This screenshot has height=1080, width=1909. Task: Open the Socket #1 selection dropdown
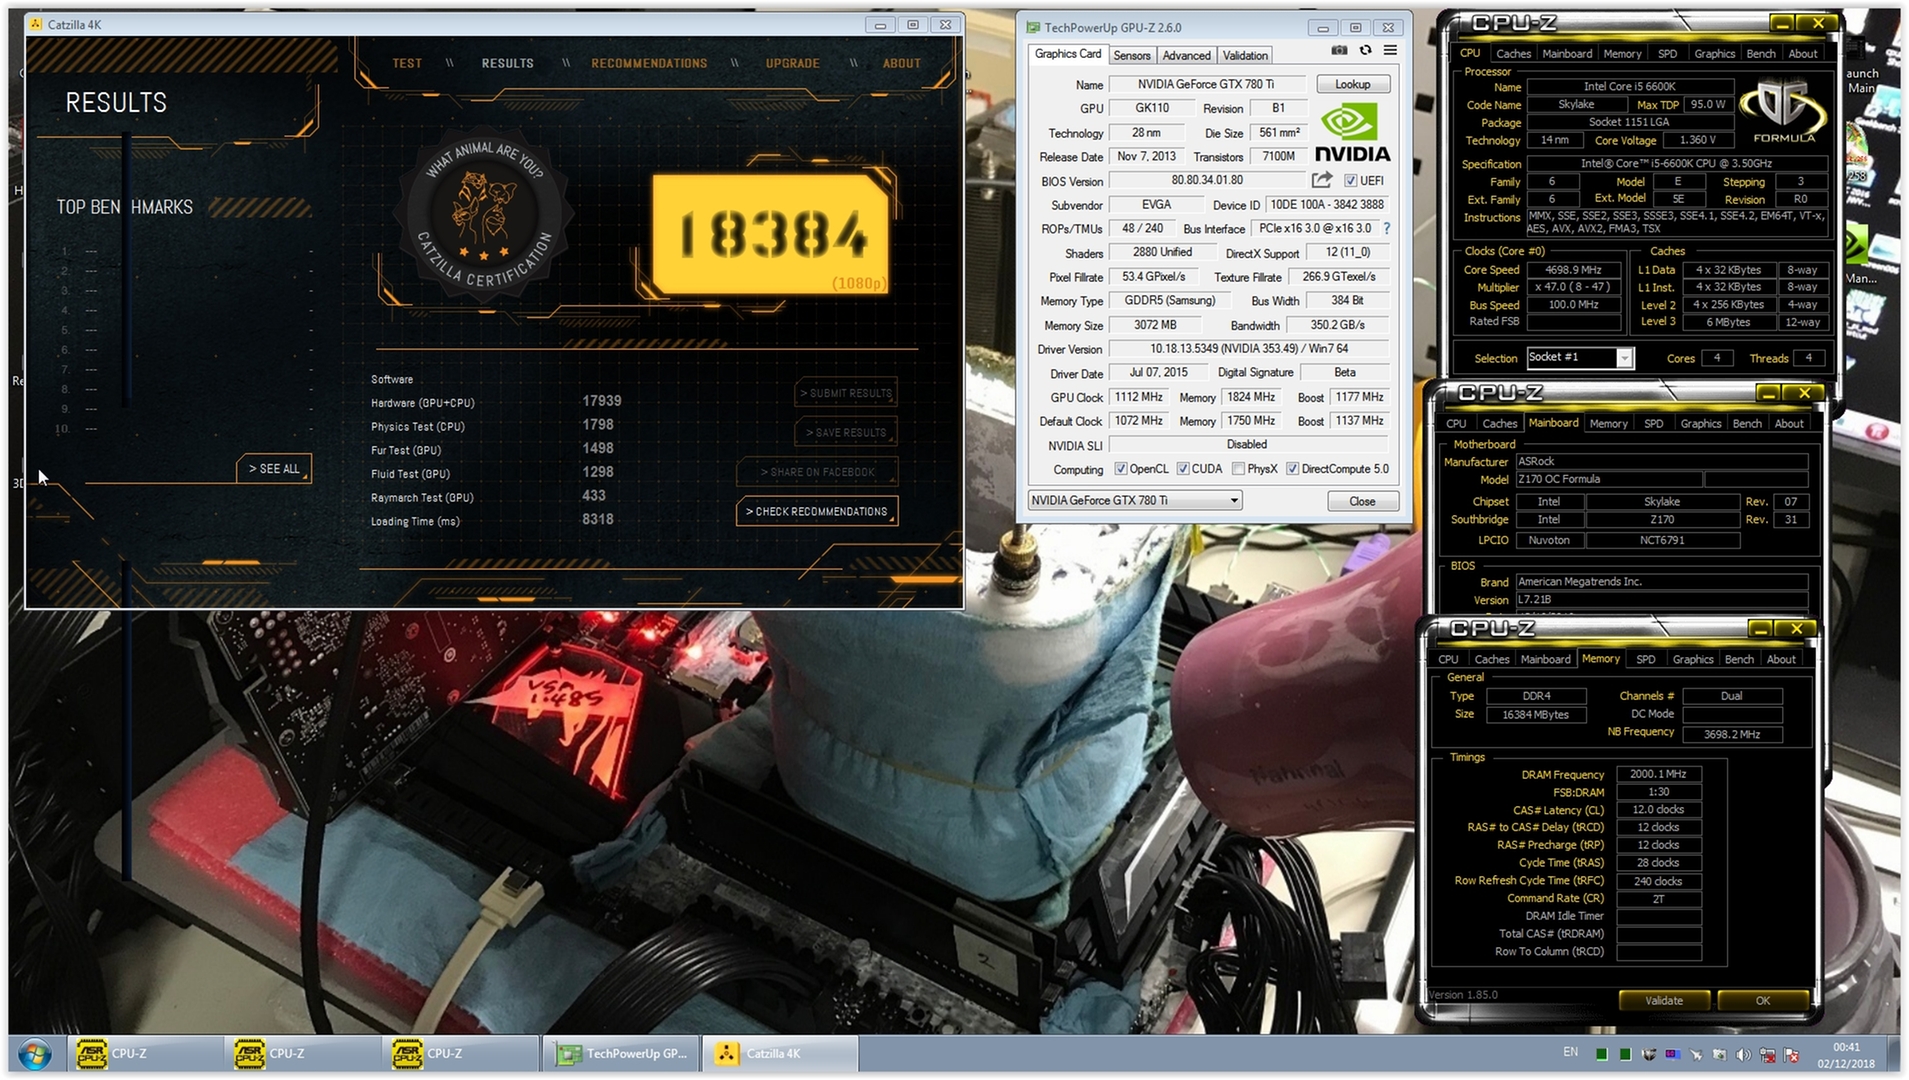[1580, 358]
